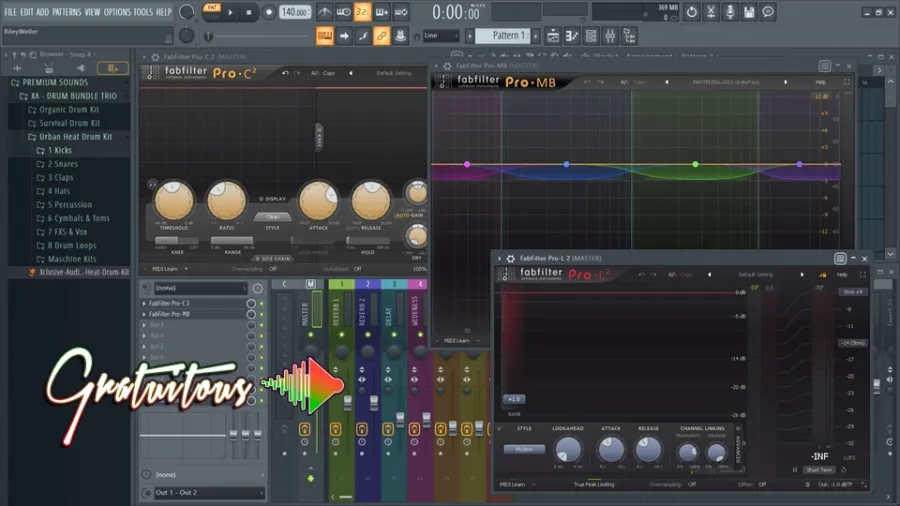Toggle FabFilter Pro-C 2 slot enable LED
Image resolution: width=900 pixels, height=506 pixels.
(x=262, y=303)
